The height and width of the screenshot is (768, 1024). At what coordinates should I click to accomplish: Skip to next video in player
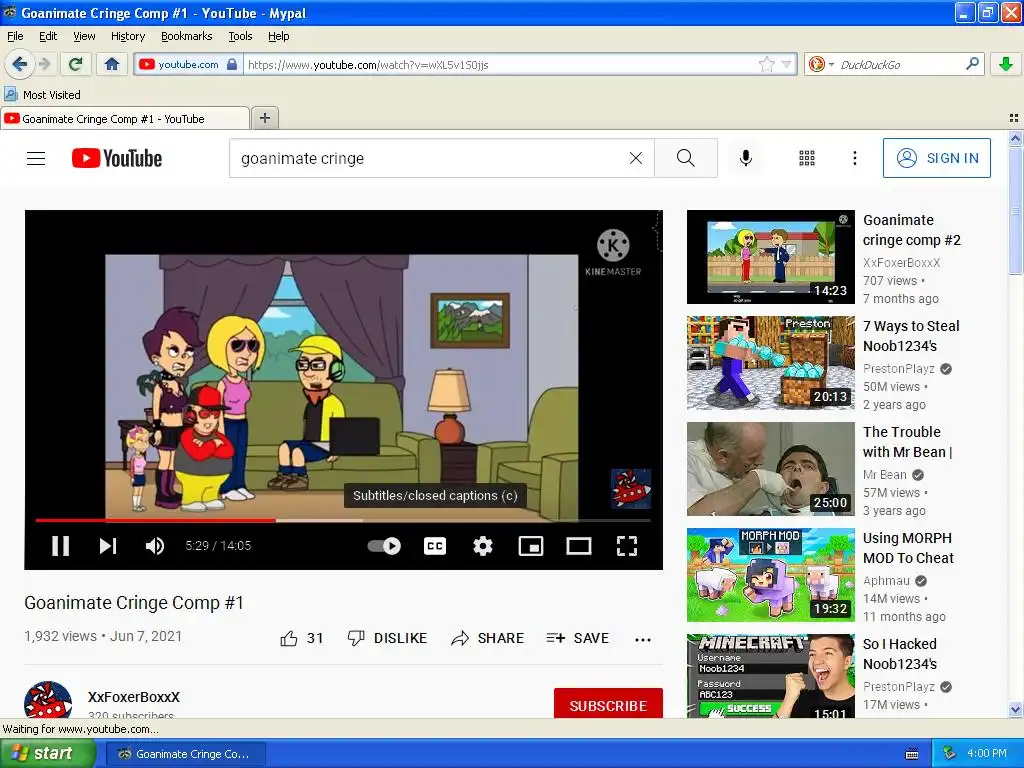[108, 546]
